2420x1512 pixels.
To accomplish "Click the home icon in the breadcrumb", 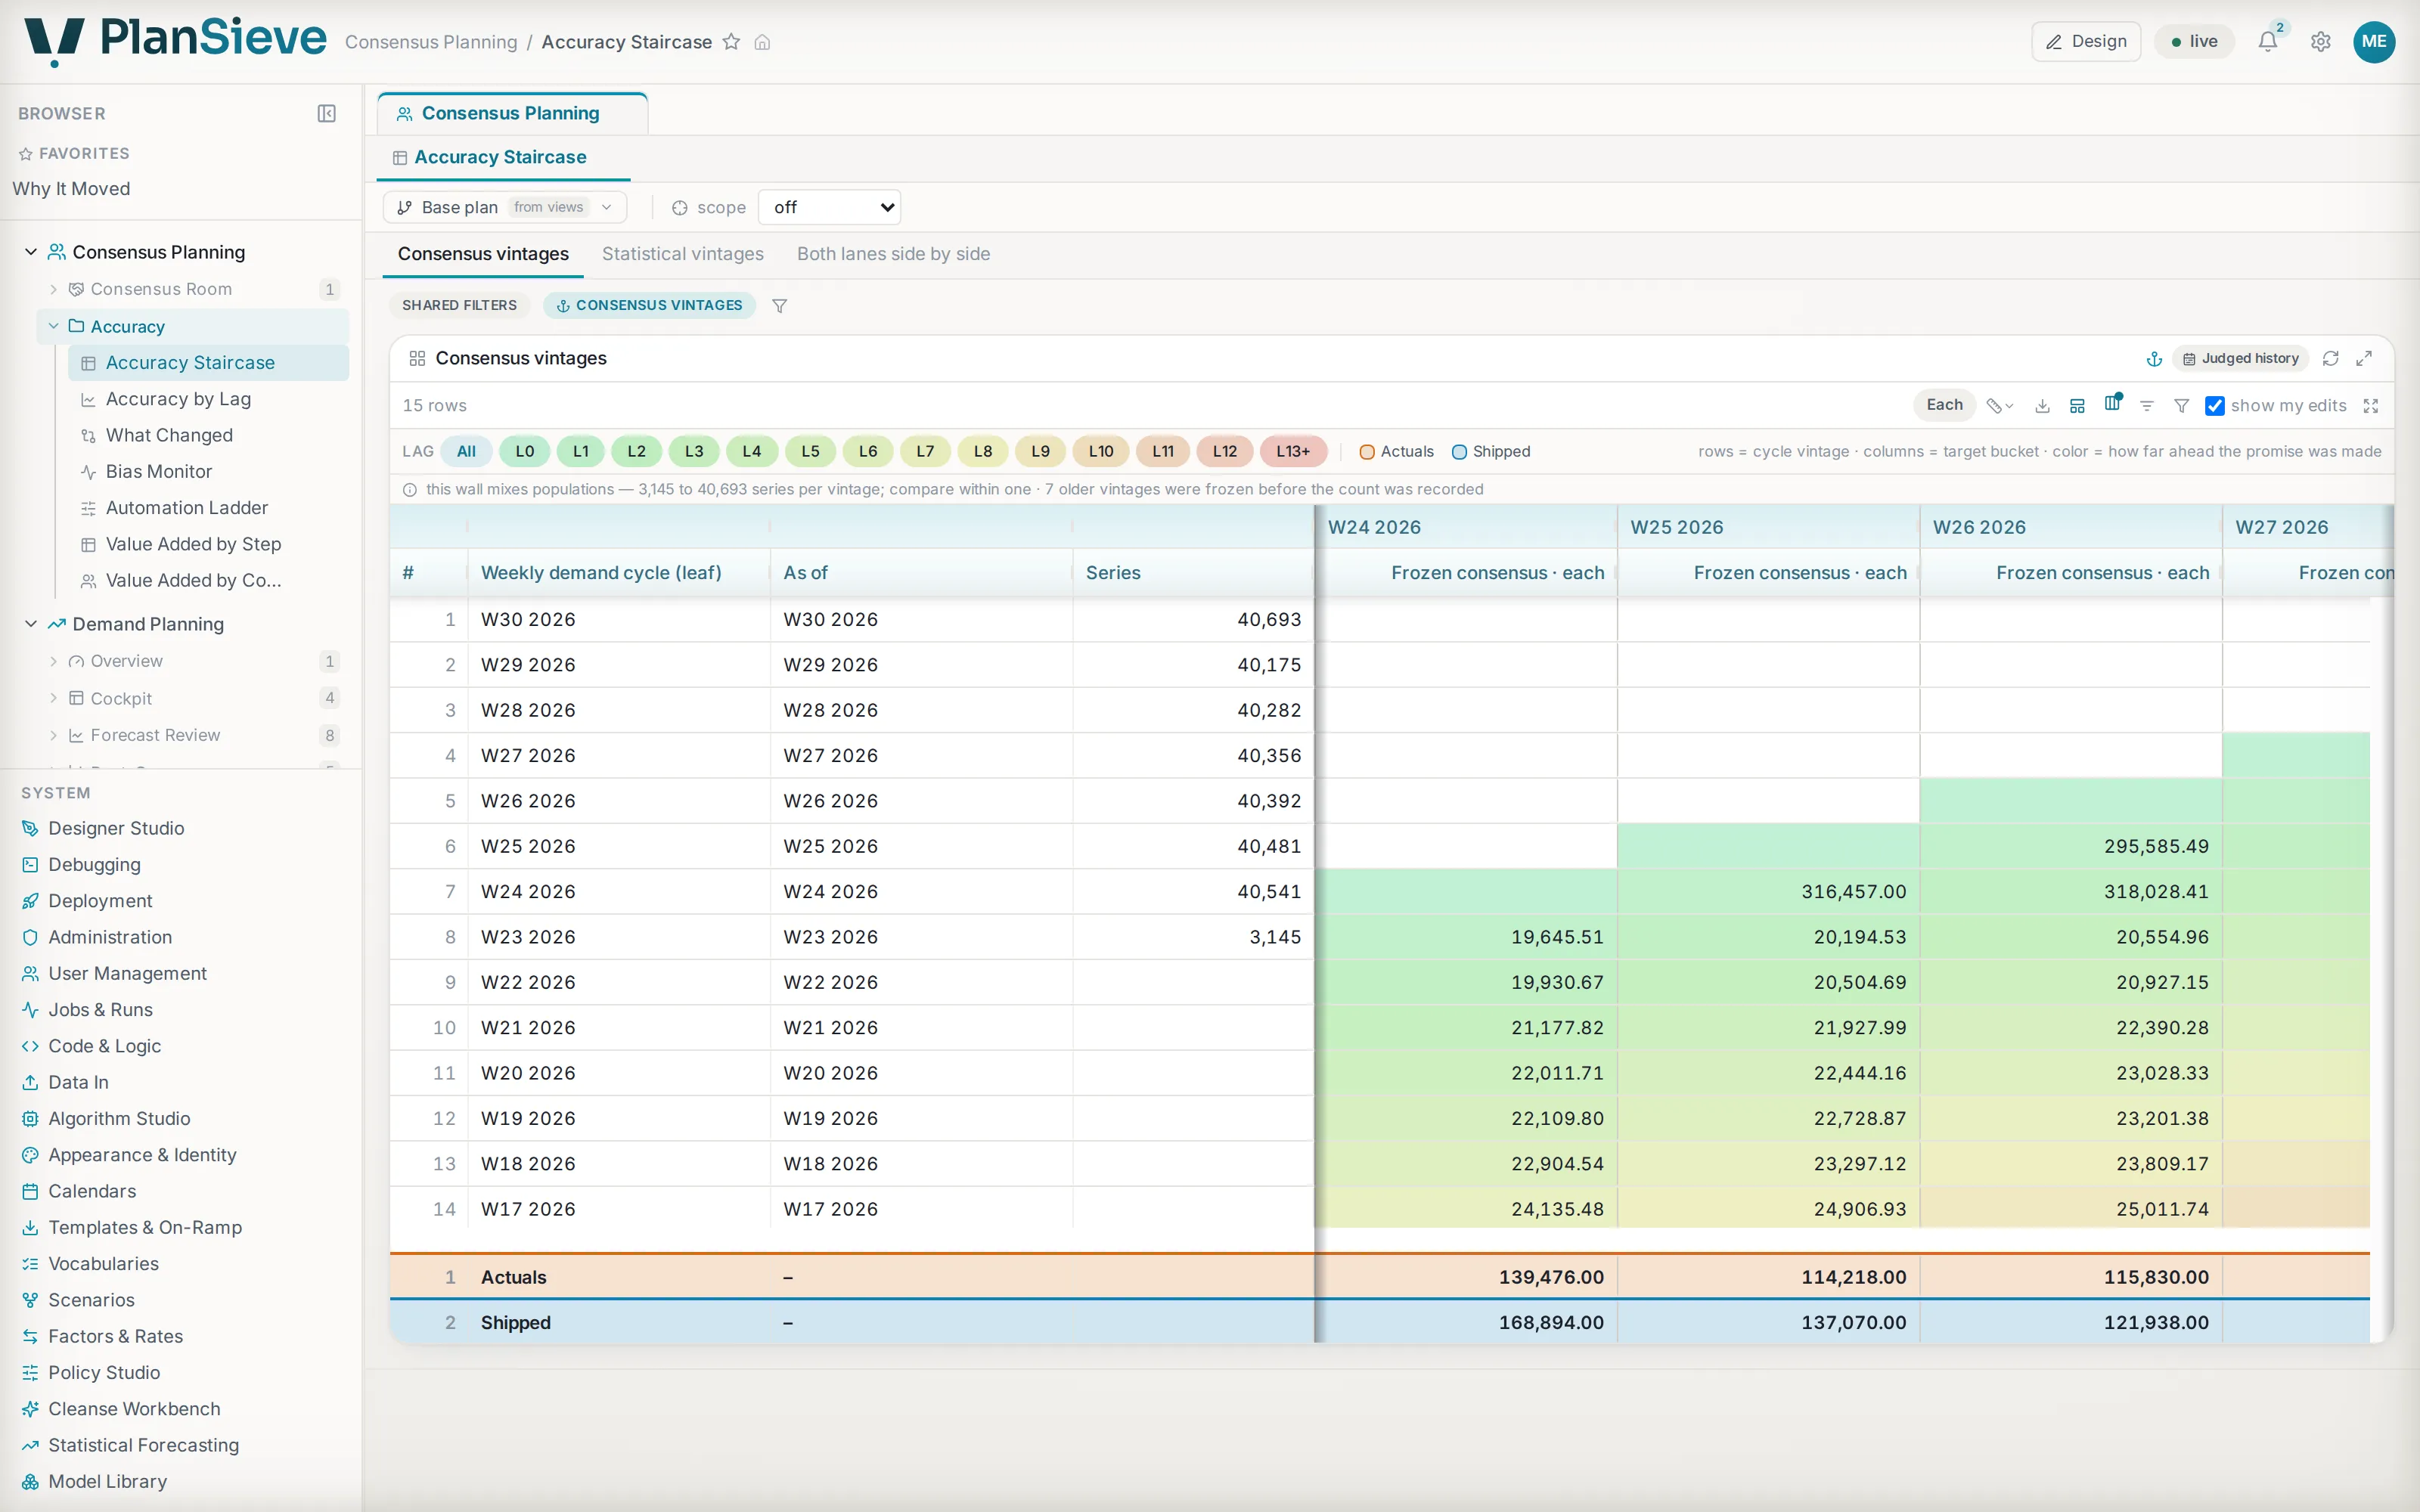I will click(x=762, y=42).
